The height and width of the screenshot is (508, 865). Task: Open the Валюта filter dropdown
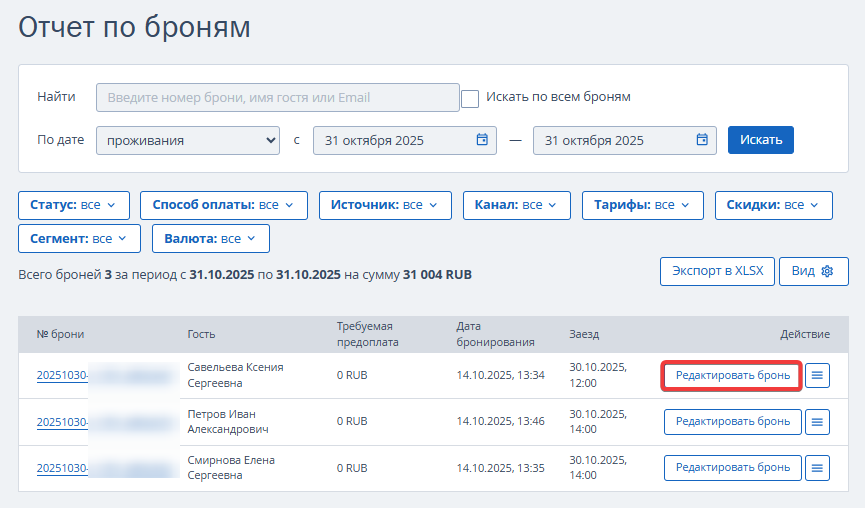pos(210,239)
